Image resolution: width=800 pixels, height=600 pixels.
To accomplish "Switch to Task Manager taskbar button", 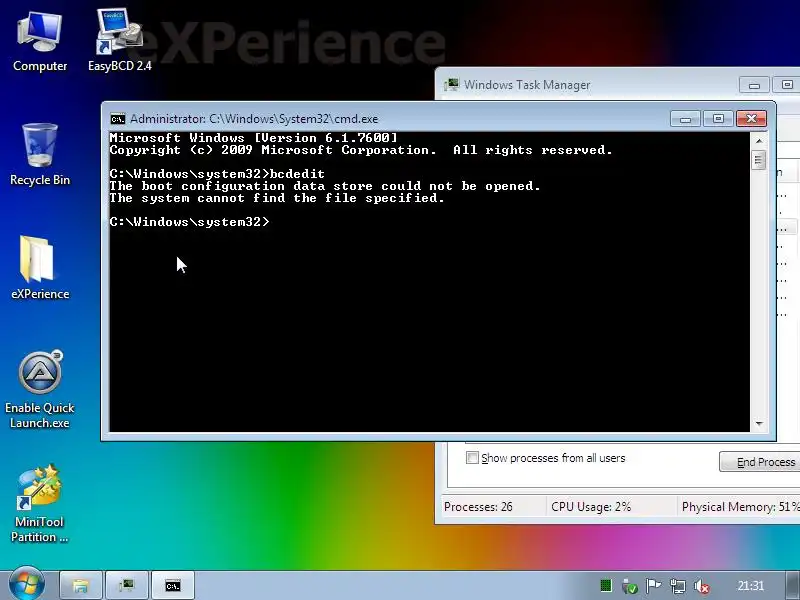I will [x=127, y=585].
